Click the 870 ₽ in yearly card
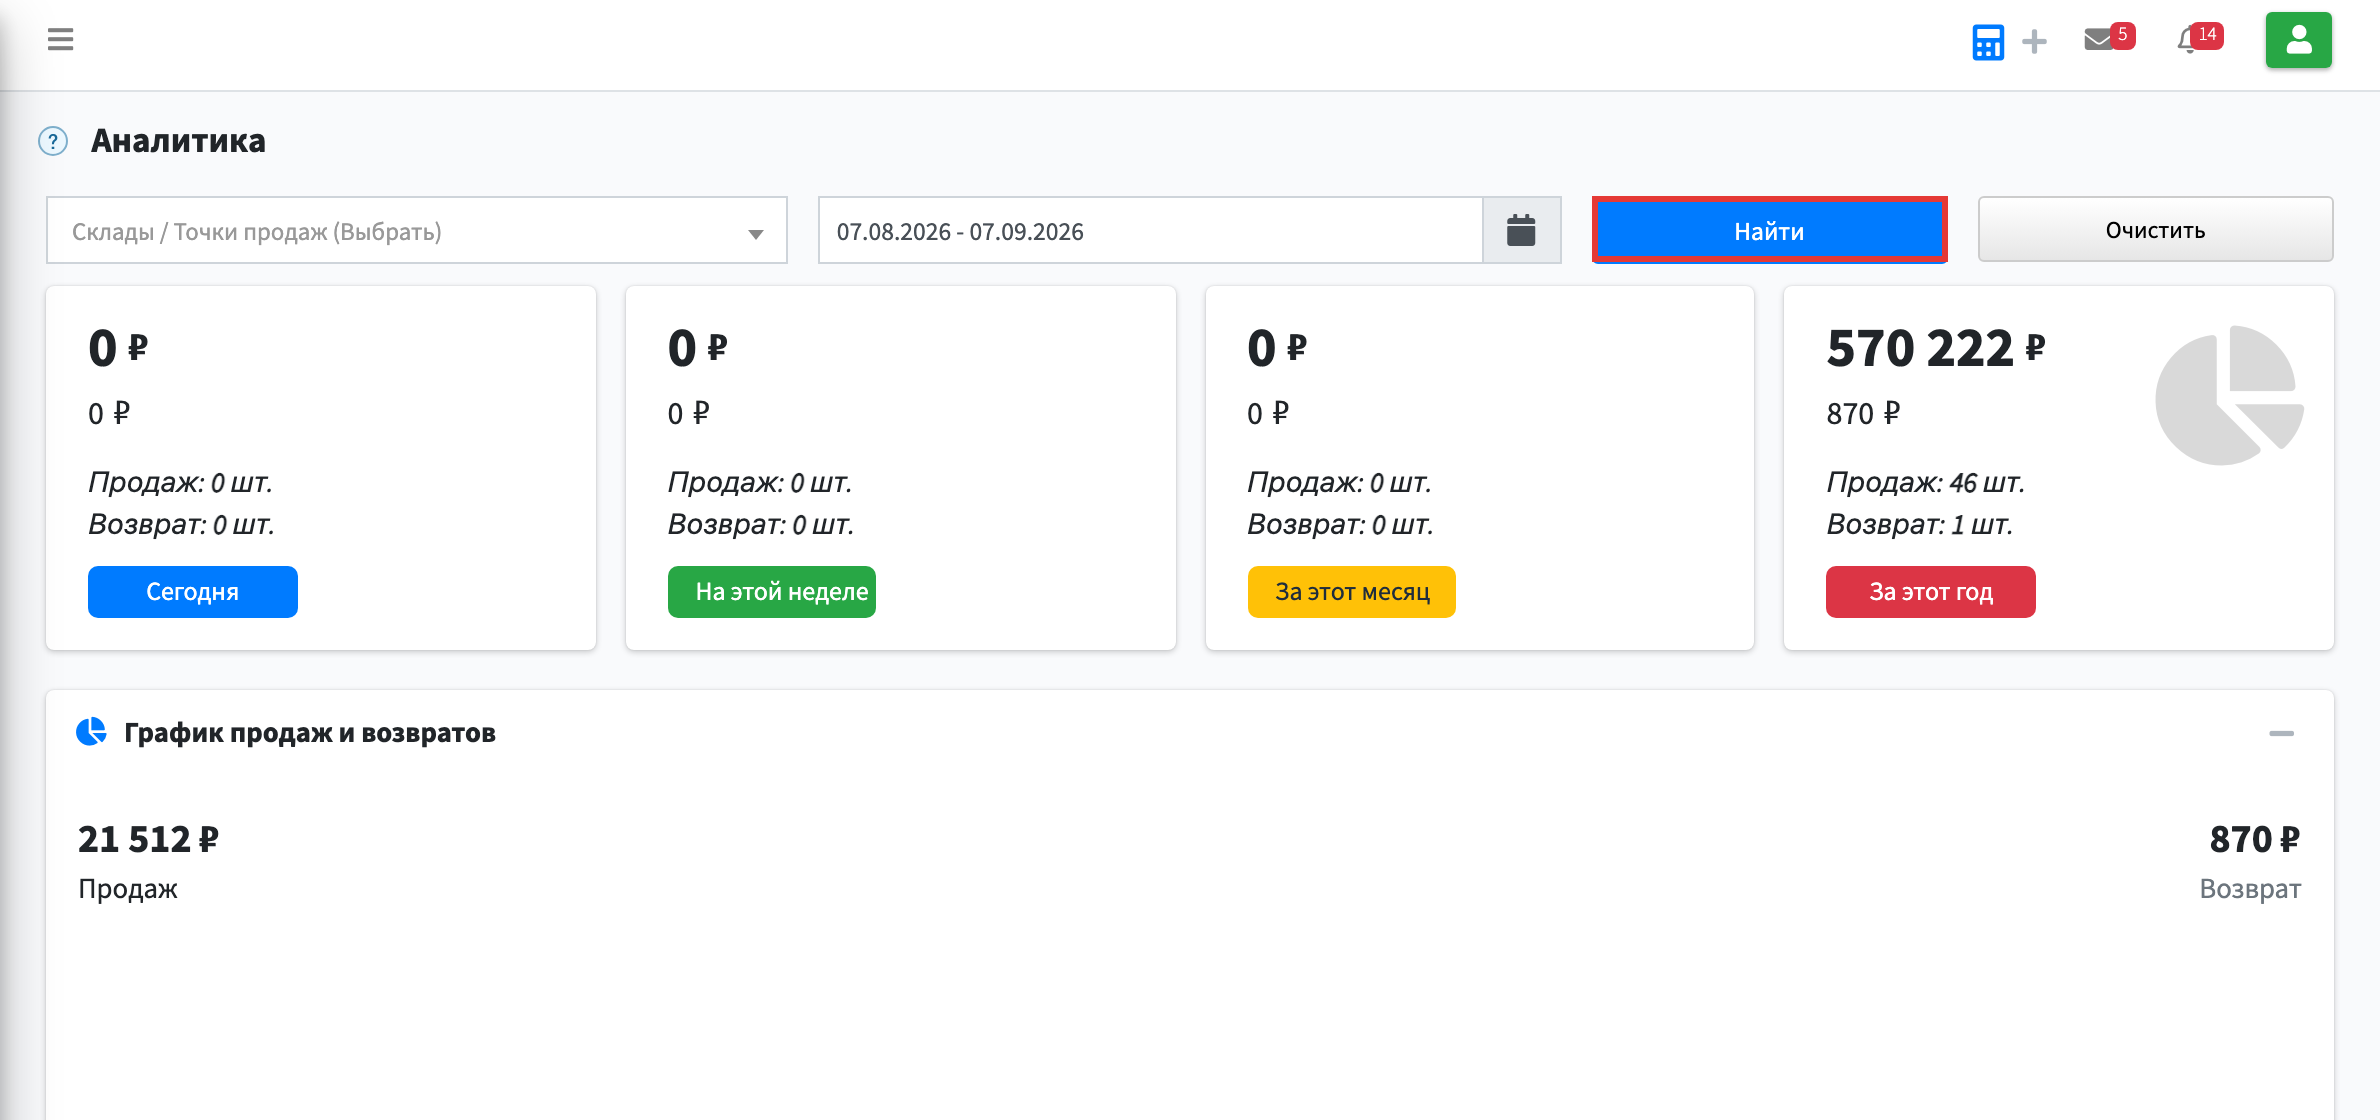Image resolution: width=2380 pixels, height=1120 pixels. (1863, 413)
